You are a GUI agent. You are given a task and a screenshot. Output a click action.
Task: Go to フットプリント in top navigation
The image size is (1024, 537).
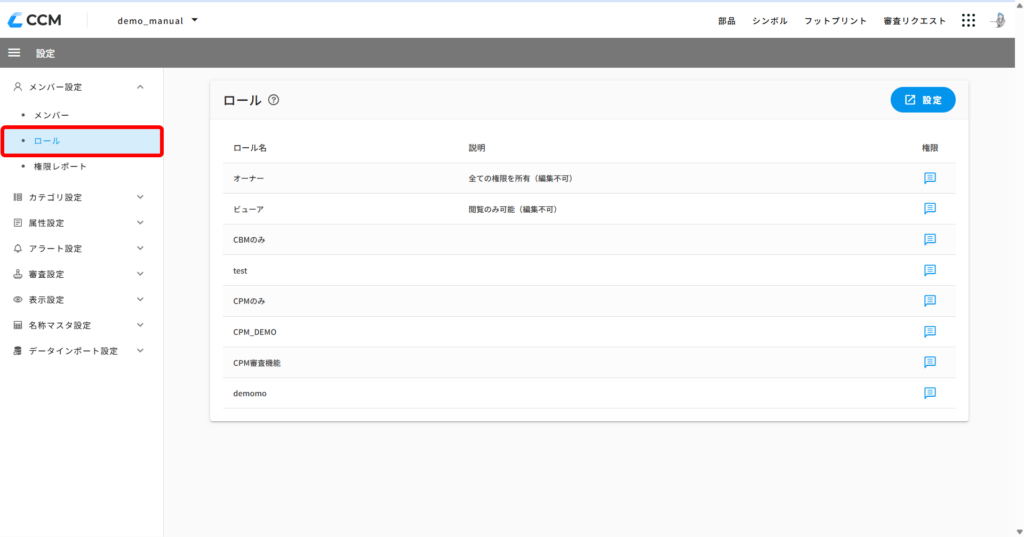(835, 21)
